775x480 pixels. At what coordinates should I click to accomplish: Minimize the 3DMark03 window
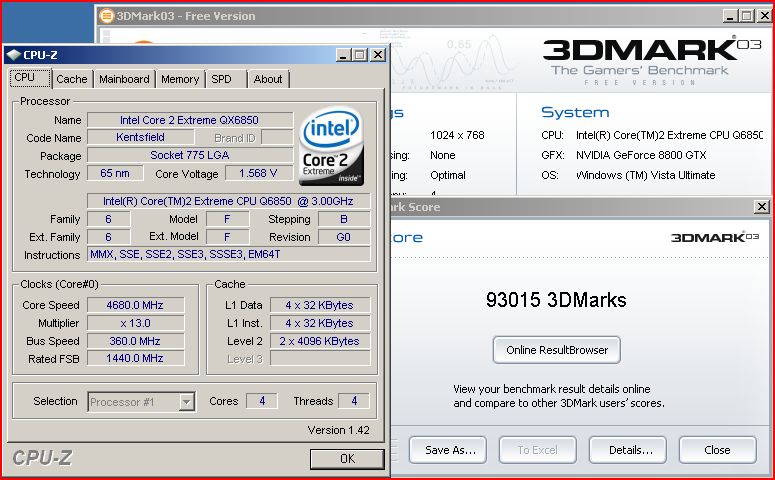(731, 16)
